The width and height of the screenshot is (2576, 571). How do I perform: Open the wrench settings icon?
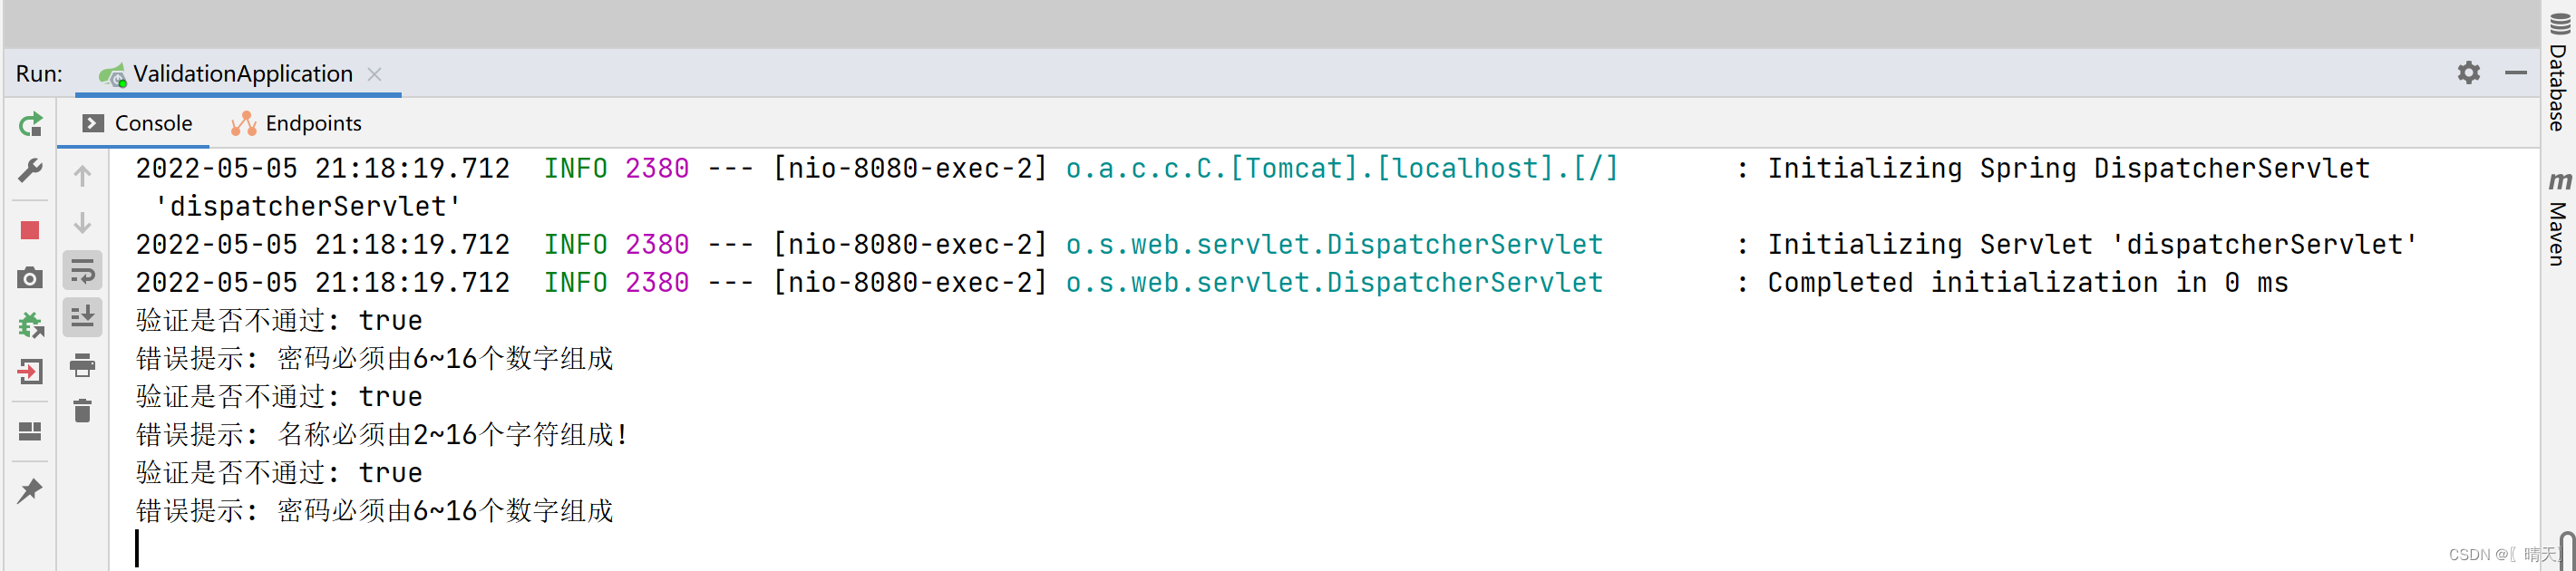coord(30,171)
